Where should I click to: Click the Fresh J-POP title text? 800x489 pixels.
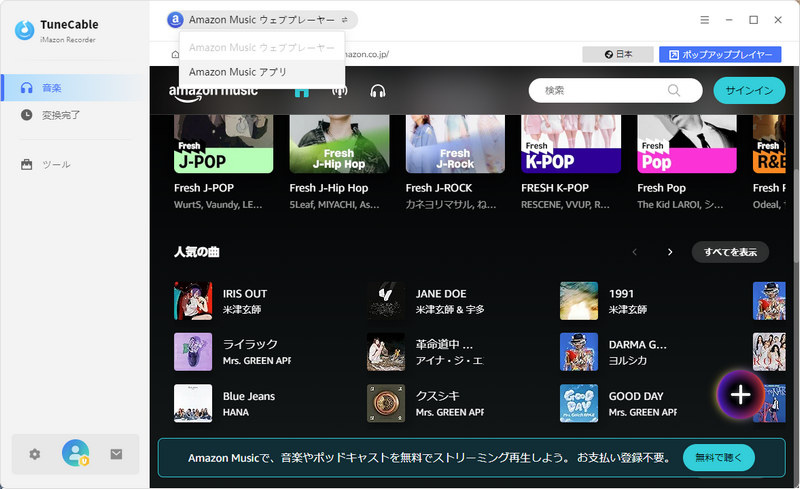[204, 188]
